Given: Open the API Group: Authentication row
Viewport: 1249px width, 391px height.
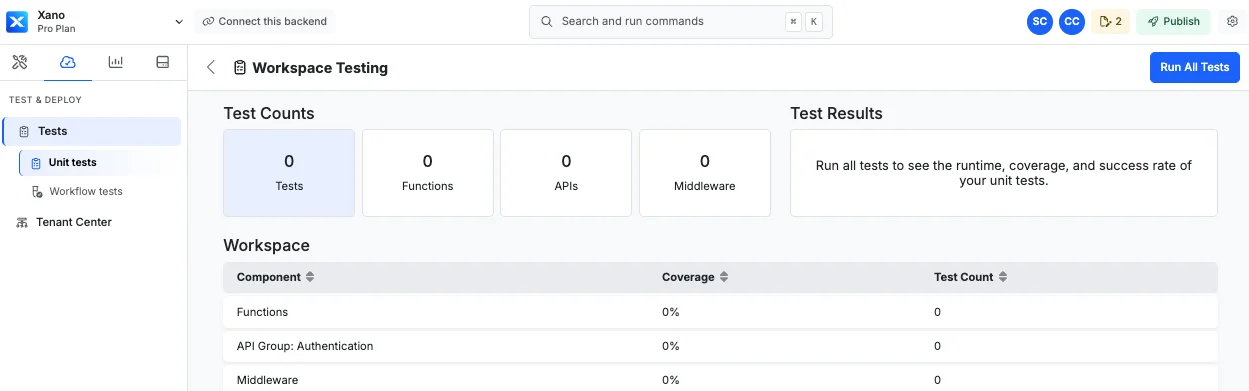Looking at the screenshot, I should click(x=720, y=346).
